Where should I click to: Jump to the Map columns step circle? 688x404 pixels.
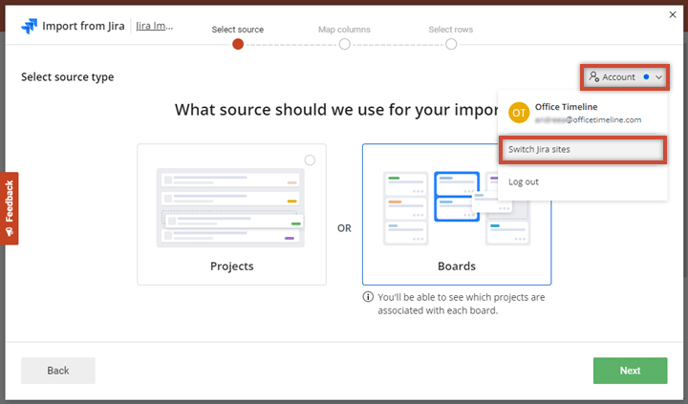(345, 44)
